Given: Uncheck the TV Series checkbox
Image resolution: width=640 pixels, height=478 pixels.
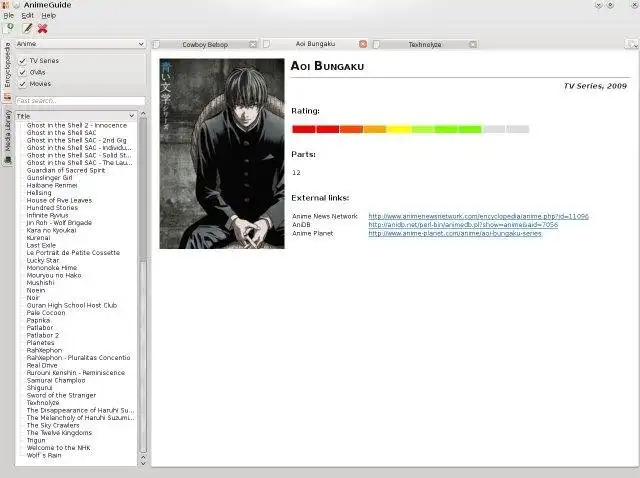Looking at the screenshot, I should [x=22, y=61].
